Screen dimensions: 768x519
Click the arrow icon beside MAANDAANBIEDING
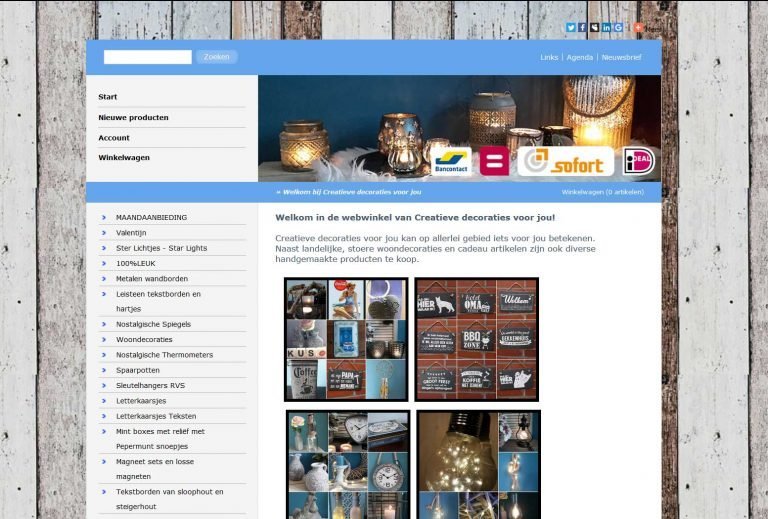[x=104, y=217]
